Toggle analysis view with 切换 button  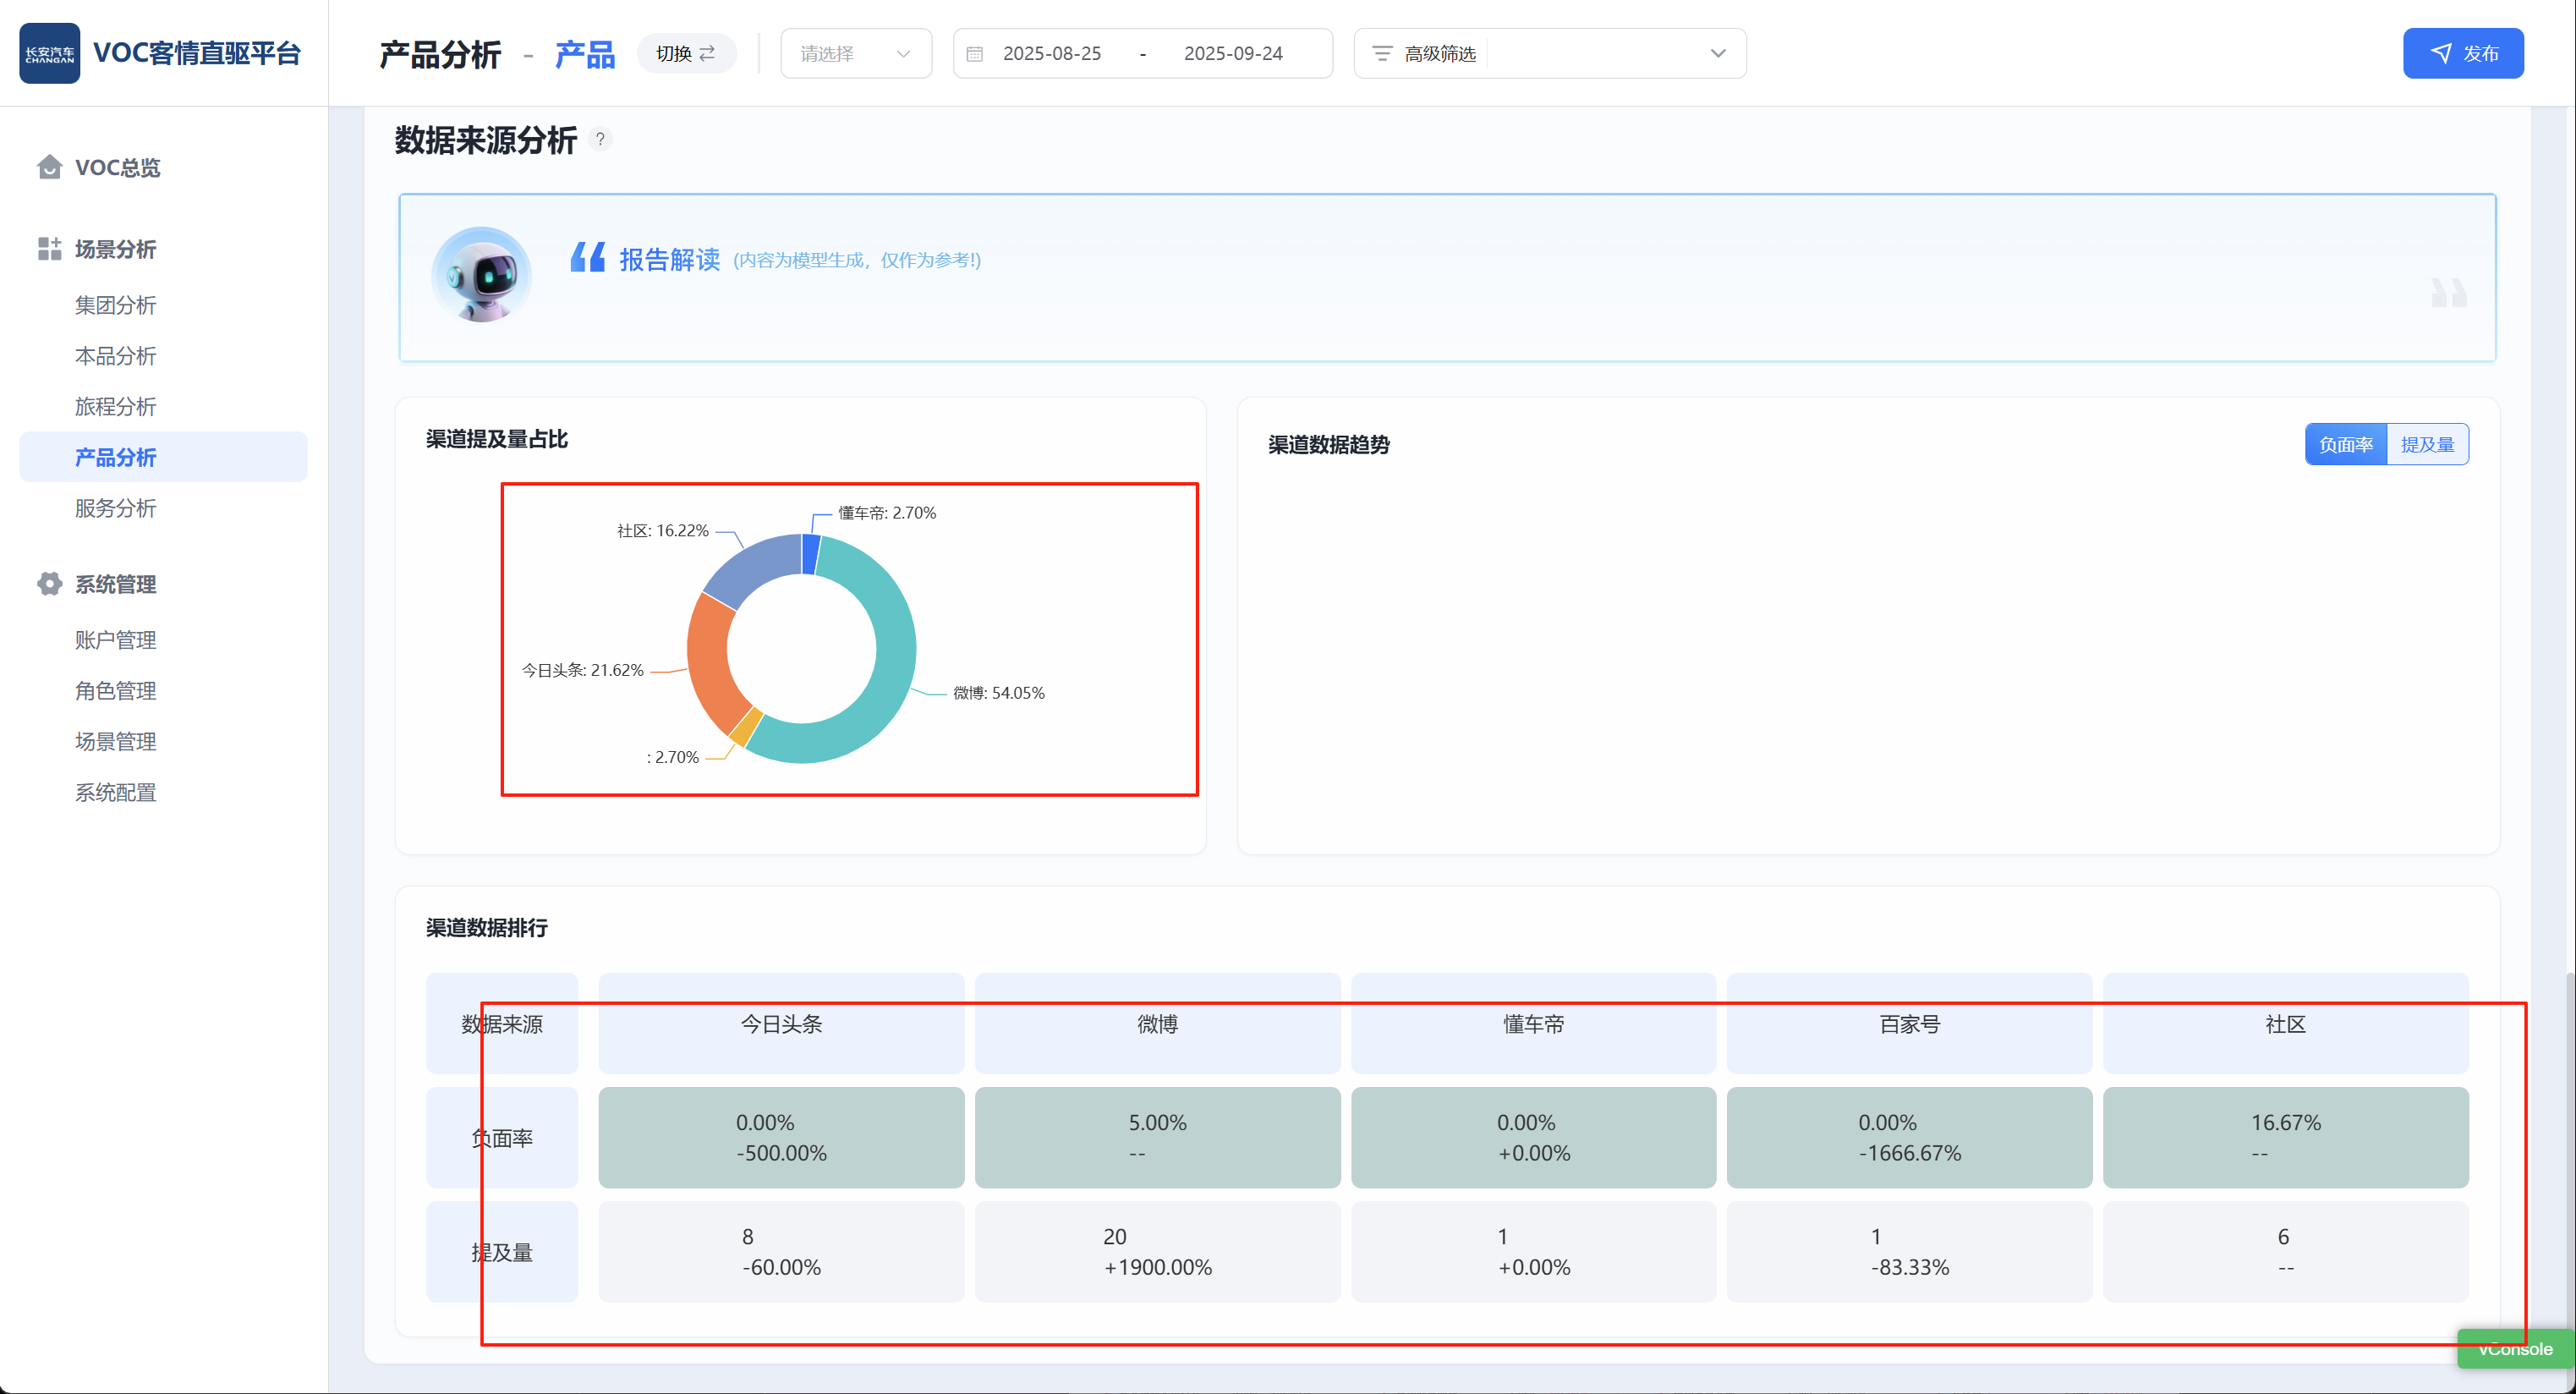[x=686, y=54]
